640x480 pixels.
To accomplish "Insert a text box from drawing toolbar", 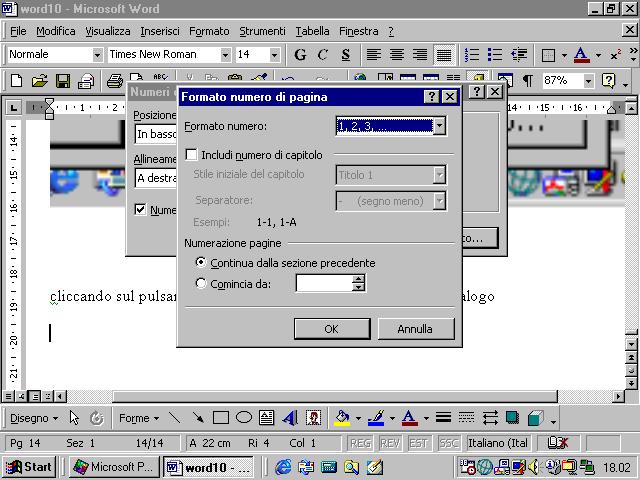I will point(267,418).
